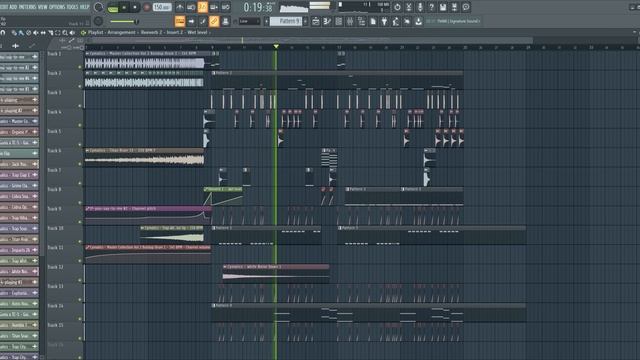Open the Mixer view icon

point(350,21)
